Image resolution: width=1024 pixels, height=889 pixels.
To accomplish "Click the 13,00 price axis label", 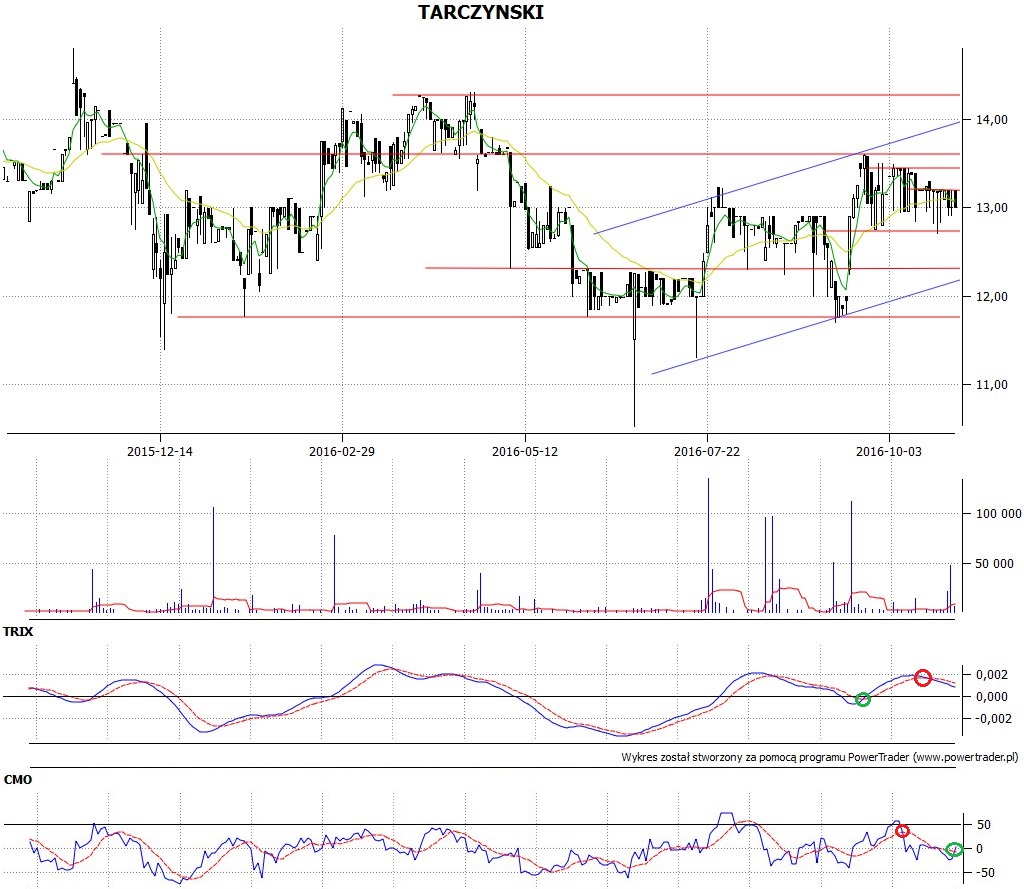I will point(992,208).
